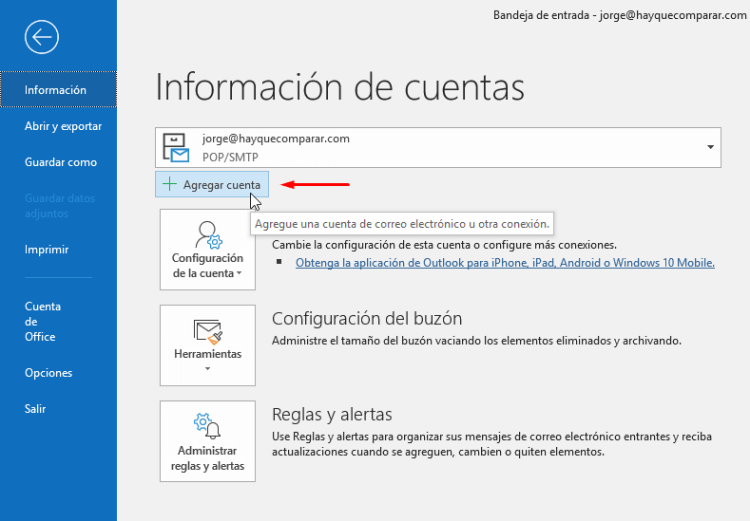
Task: Click the POP/SMTP account type label
Action: coord(230,157)
